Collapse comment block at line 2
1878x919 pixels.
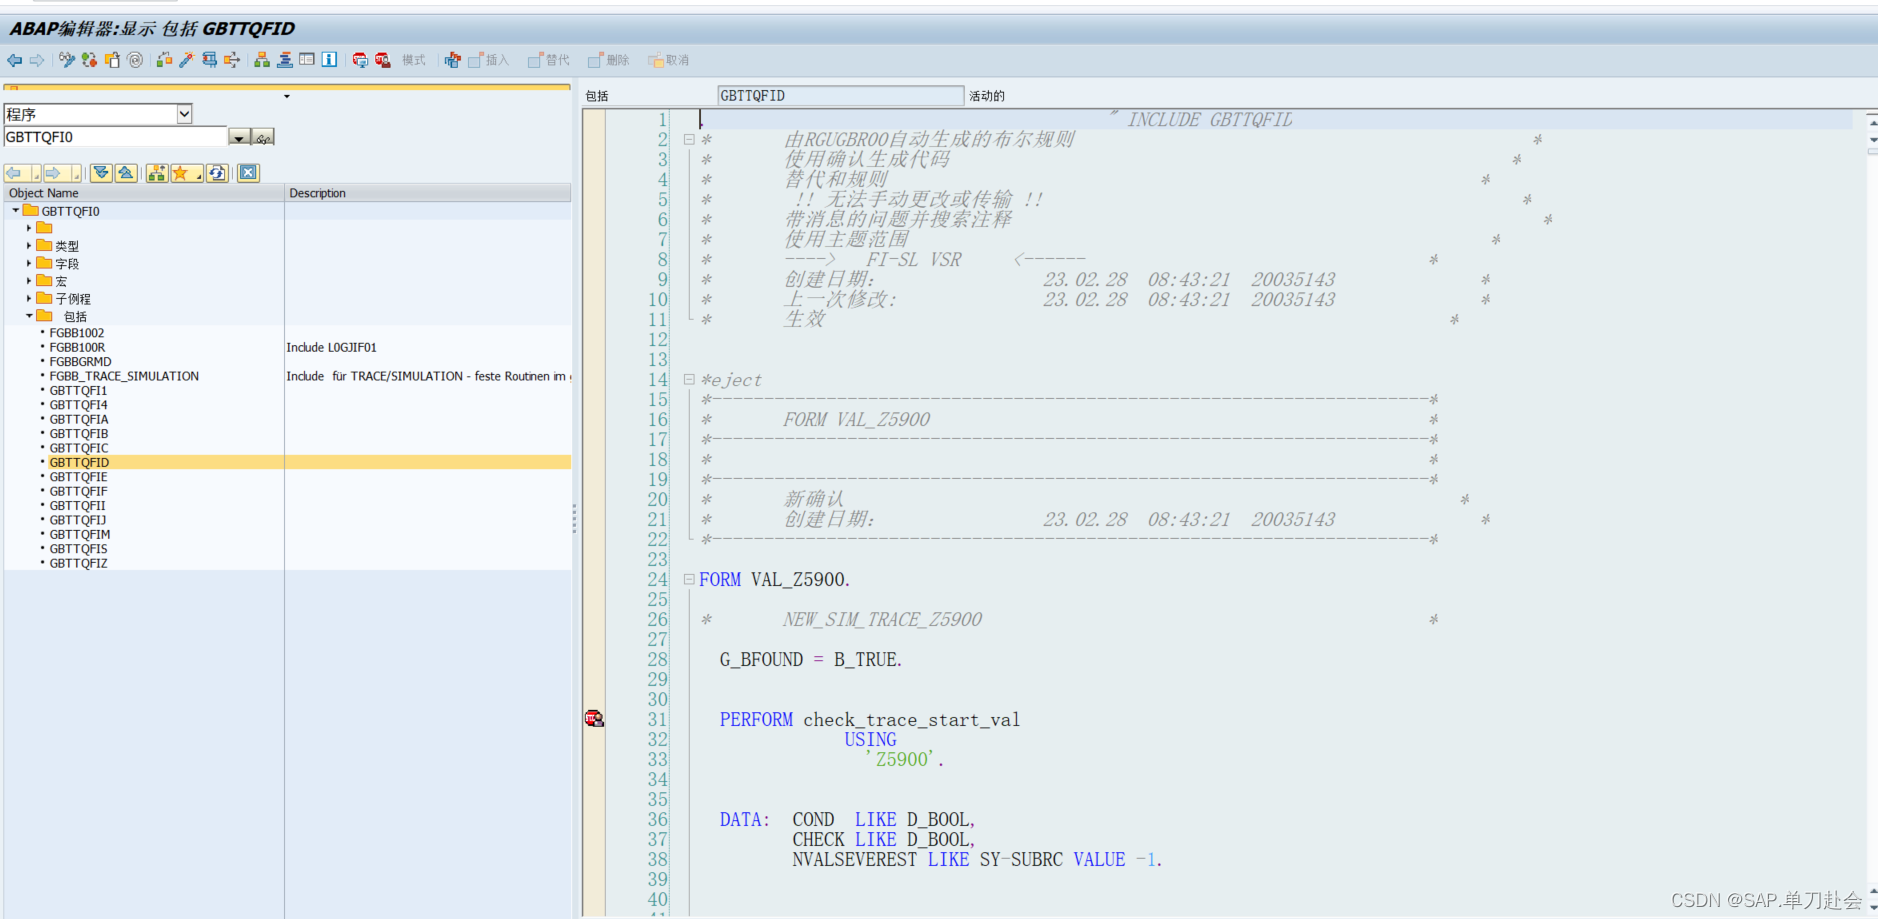tap(689, 139)
